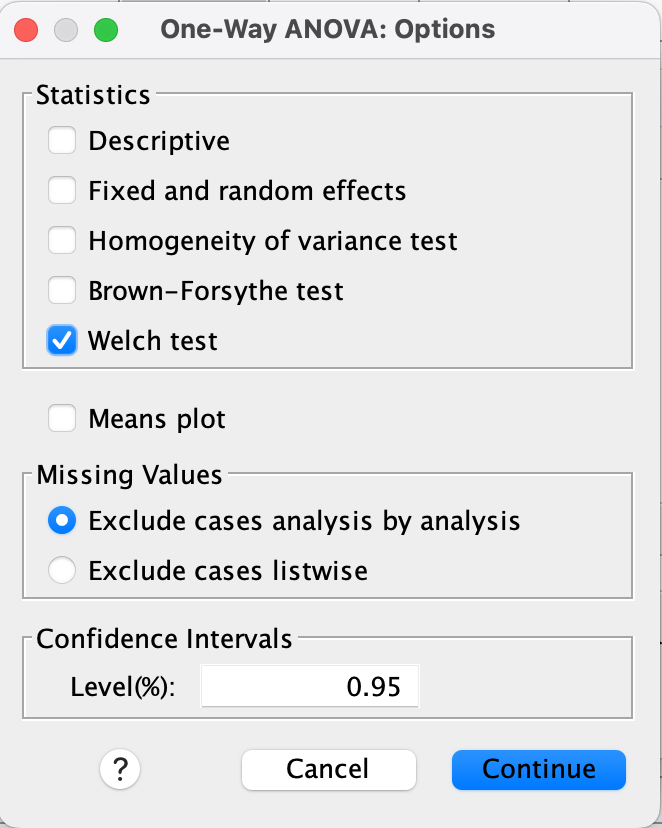Click Continue to confirm options
The width and height of the screenshot is (662, 828).
click(x=538, y=769)
